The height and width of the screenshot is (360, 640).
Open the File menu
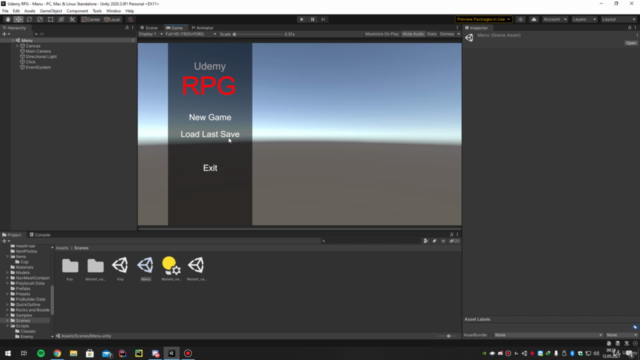[x=5, y=11]
